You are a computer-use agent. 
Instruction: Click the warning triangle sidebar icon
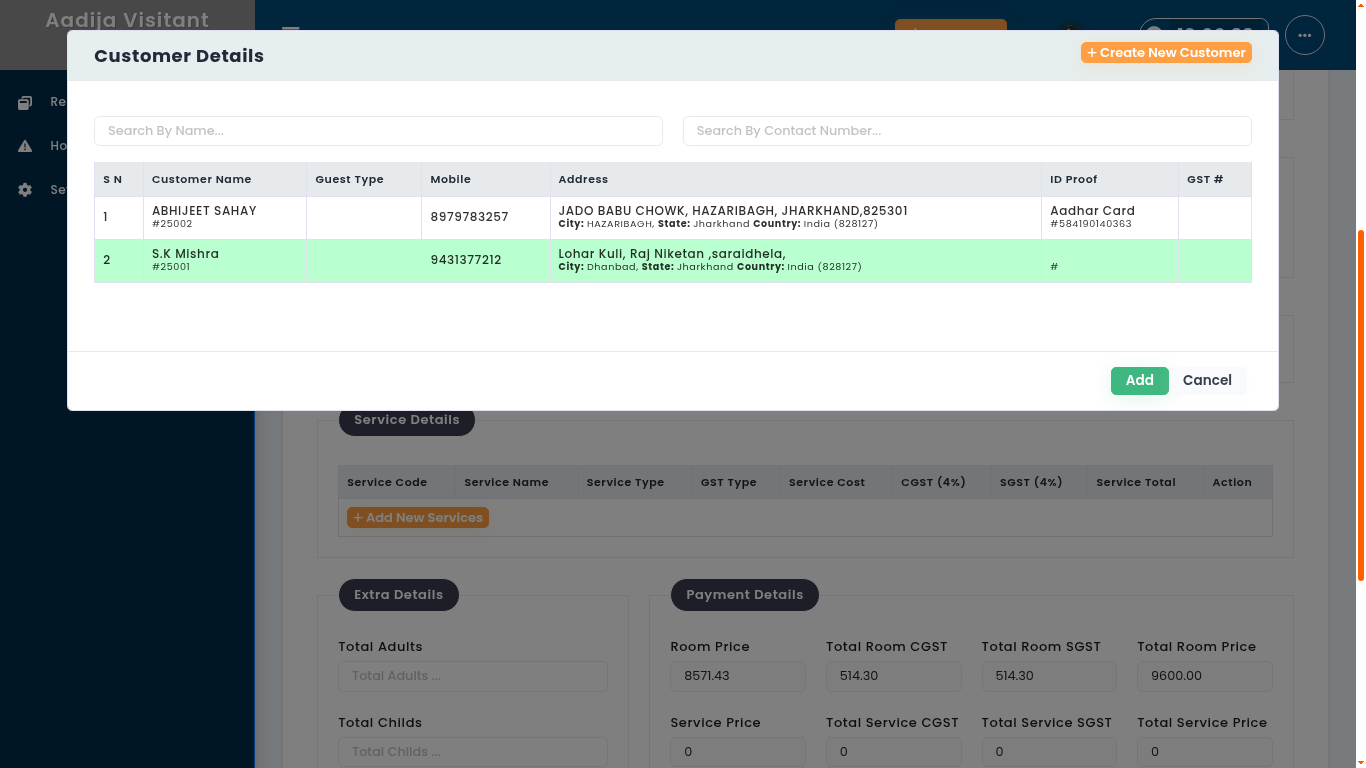(25, 146)
